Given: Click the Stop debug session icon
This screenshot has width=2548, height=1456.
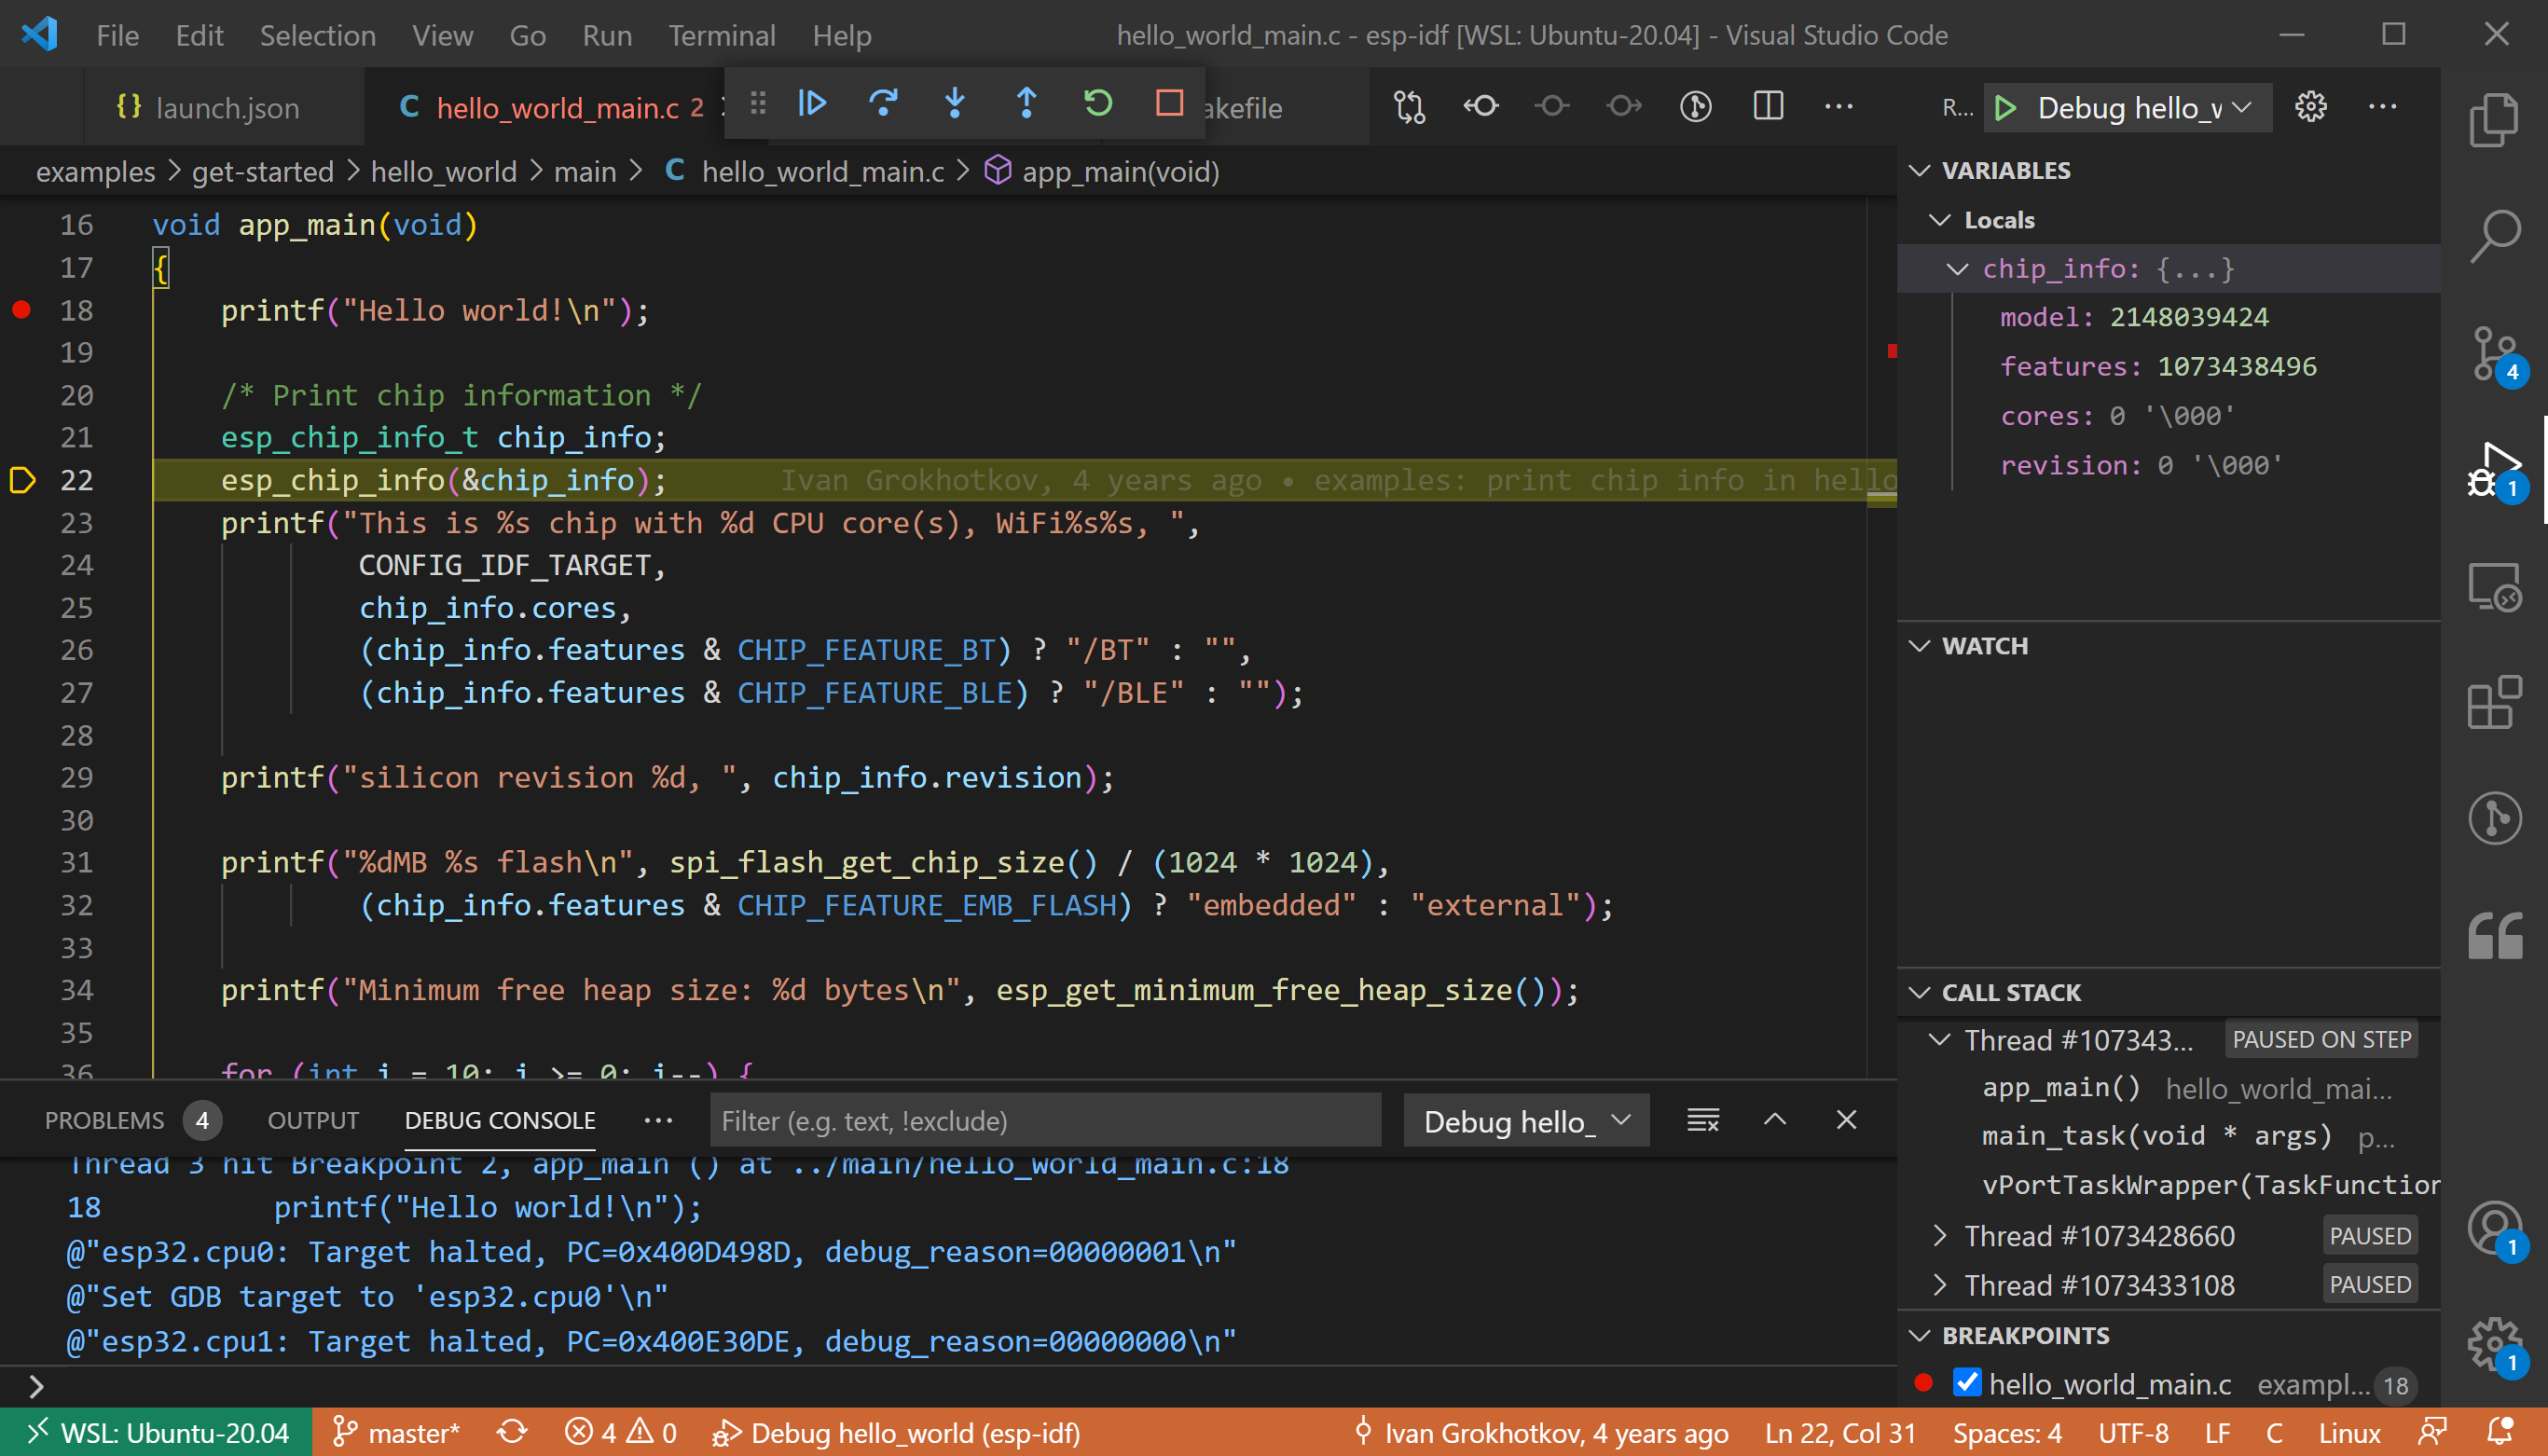Looking at the screenshot, I should tap(1167, 105).
